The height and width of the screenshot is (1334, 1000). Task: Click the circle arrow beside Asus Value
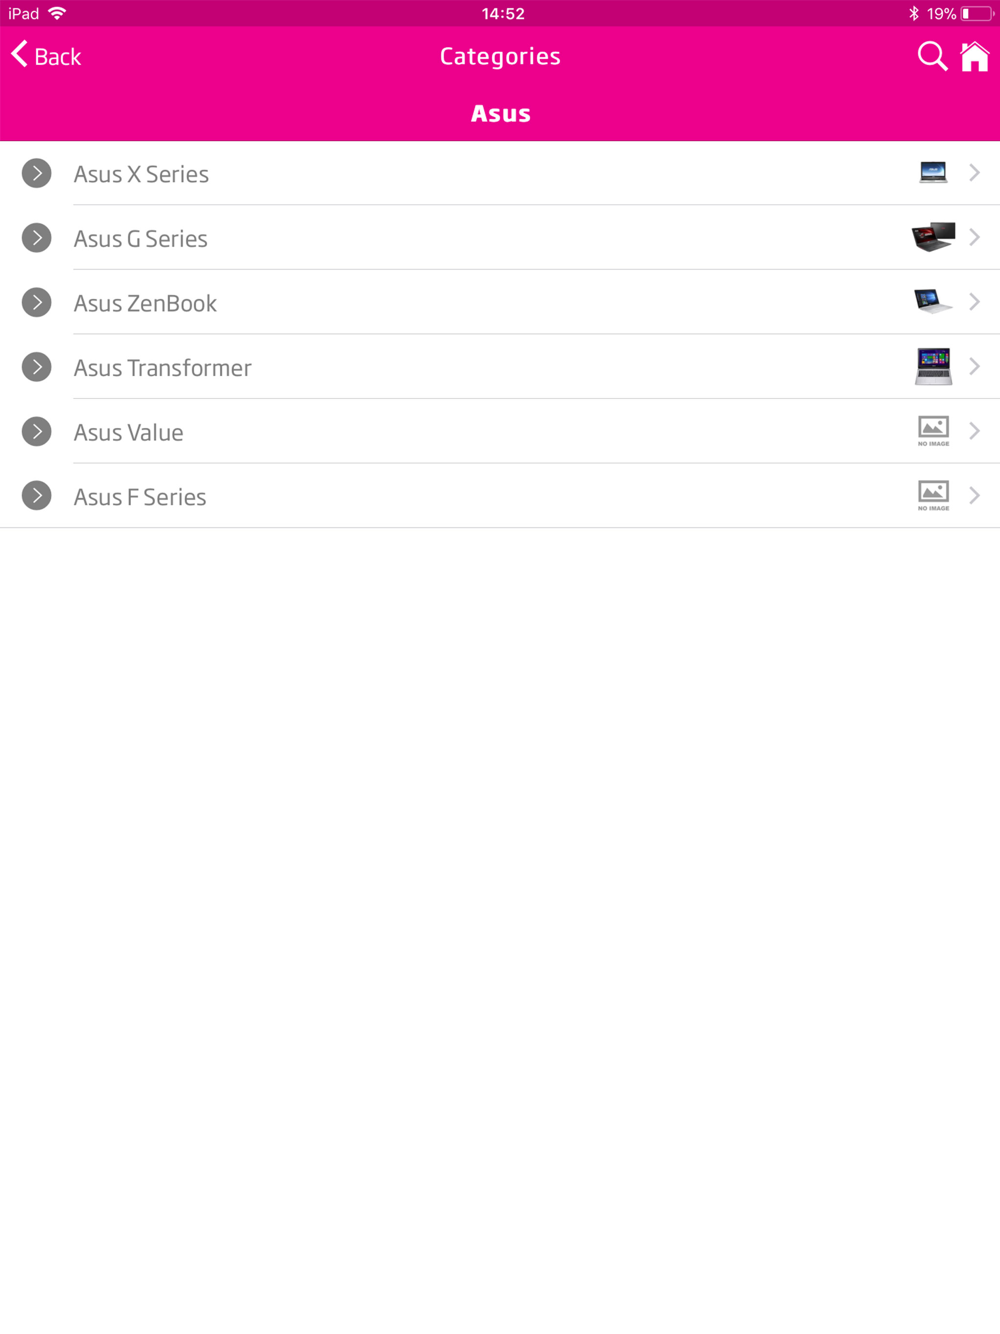(x=37, y=432)
